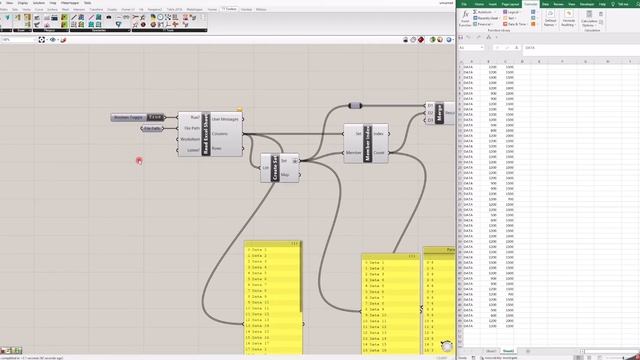Open the Text functions dropdown
Image resolution: width=640 pixels, height=360 pixels.
click(510, 18)
